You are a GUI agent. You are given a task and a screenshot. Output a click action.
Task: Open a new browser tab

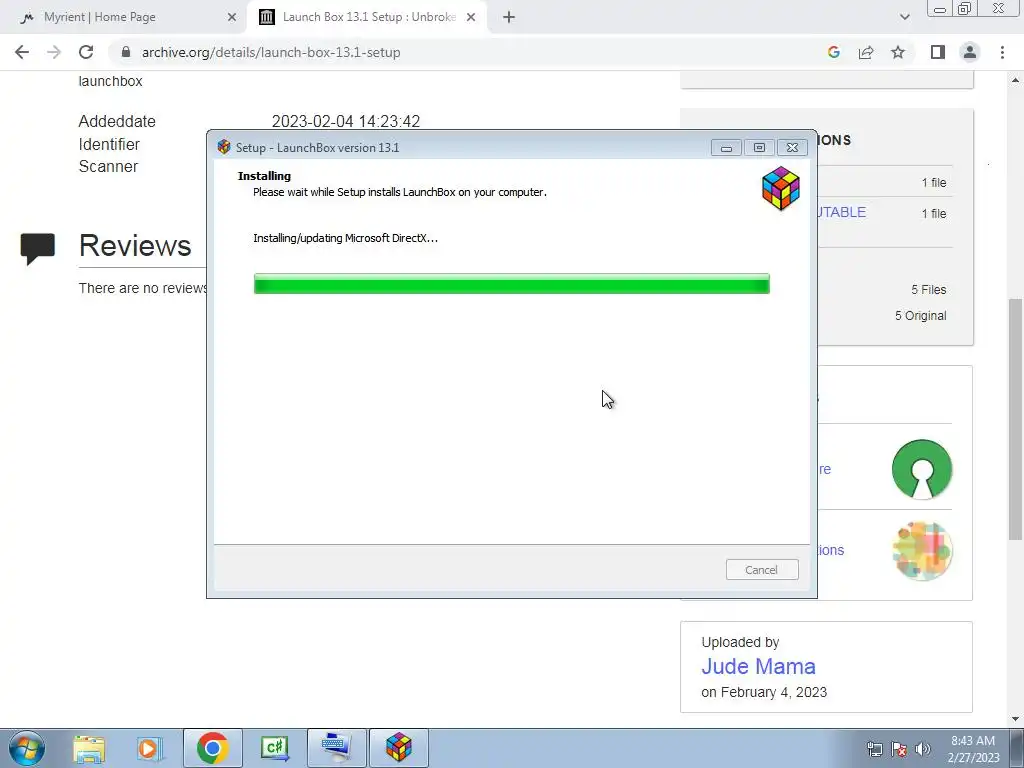click(x=509, y=18)
